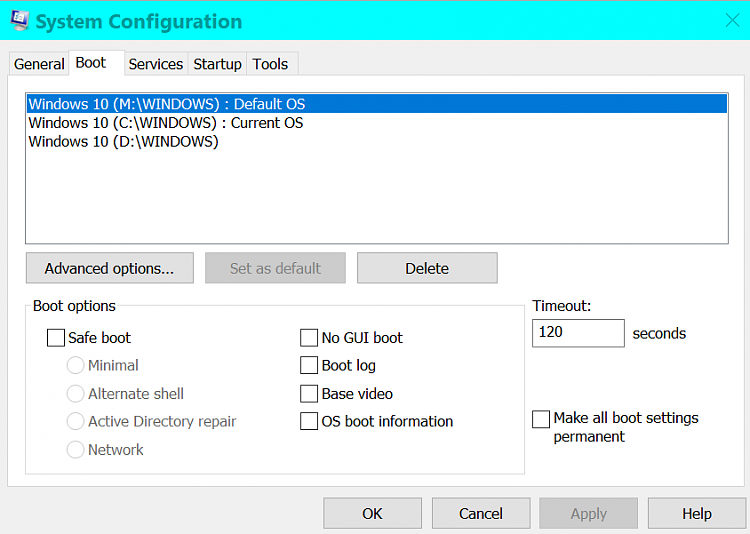
Task: Close the System Configuration window
Action: coord(732,20)
